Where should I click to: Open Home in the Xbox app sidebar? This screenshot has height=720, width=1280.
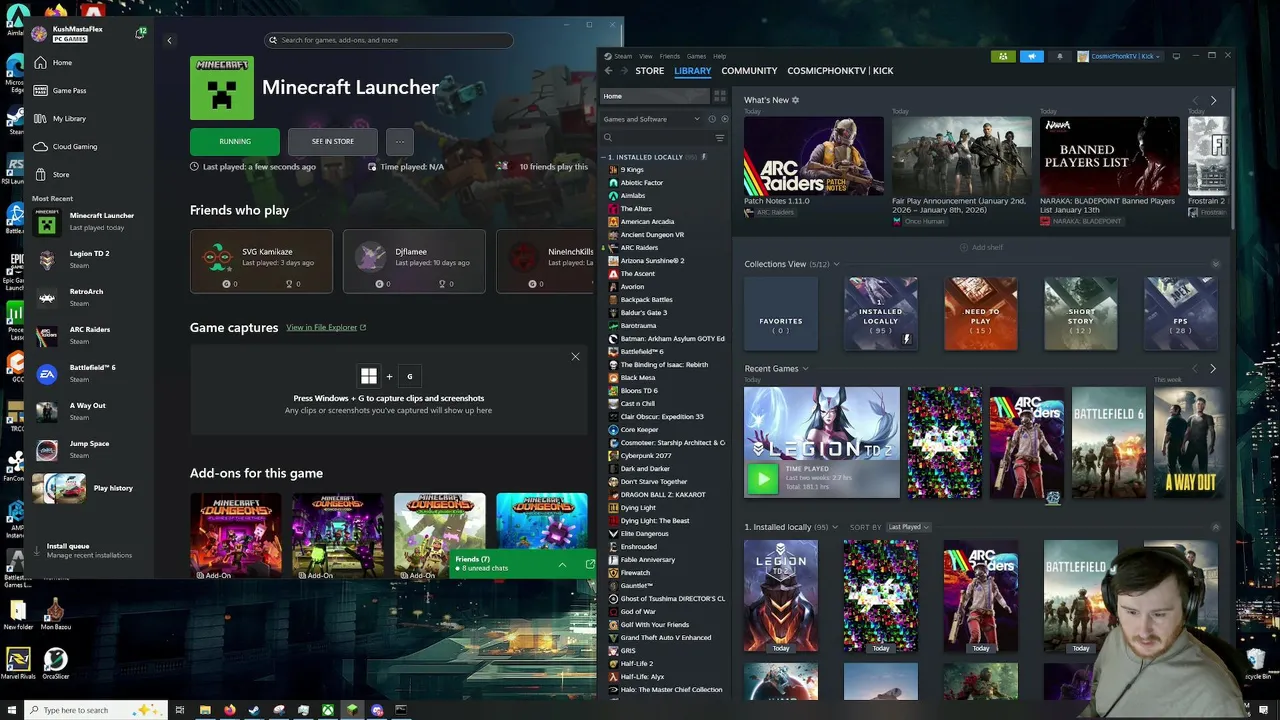52,62
